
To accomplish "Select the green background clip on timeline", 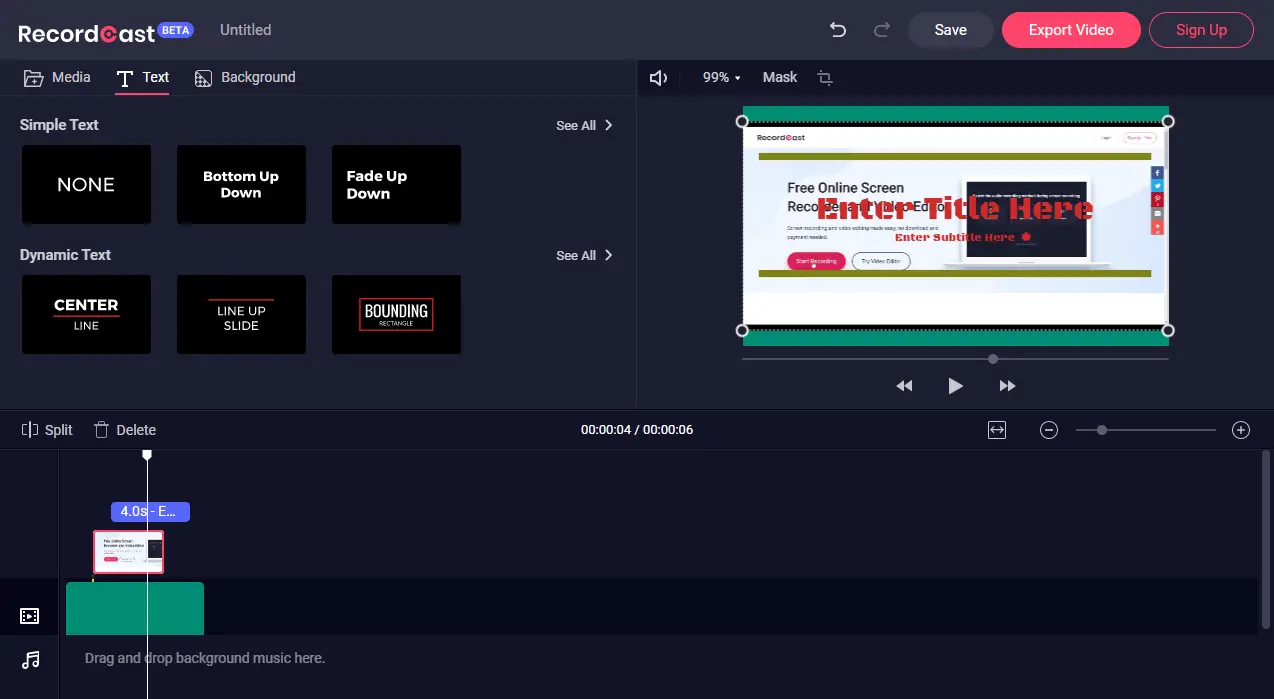I will coord(135,608).
